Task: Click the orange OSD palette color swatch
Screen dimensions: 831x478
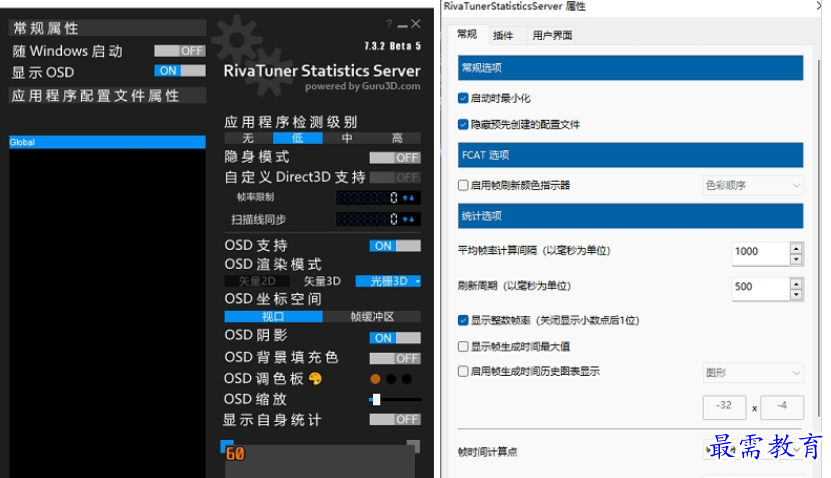Action: click(375, 379)
